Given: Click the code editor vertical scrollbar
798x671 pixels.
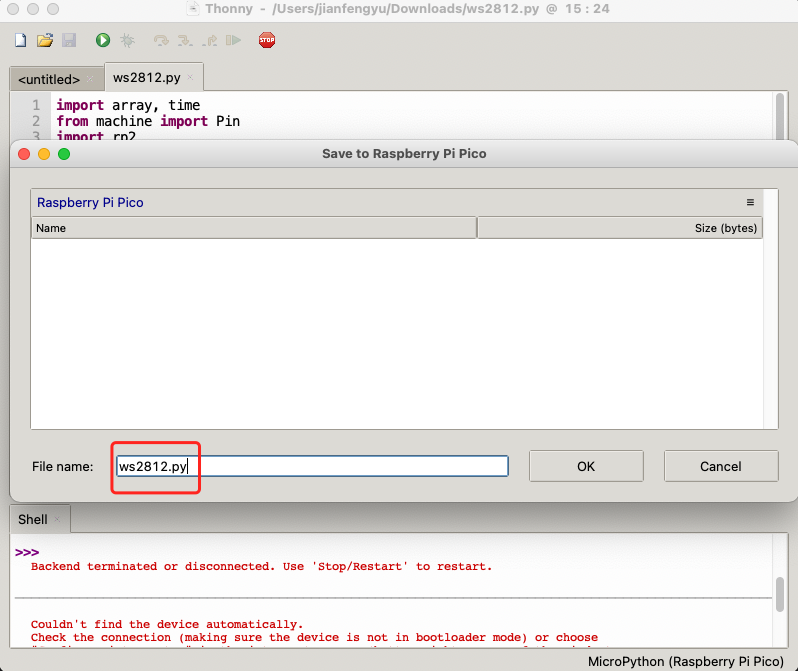Looking at the screenshot, I should [x=780, y=116].
